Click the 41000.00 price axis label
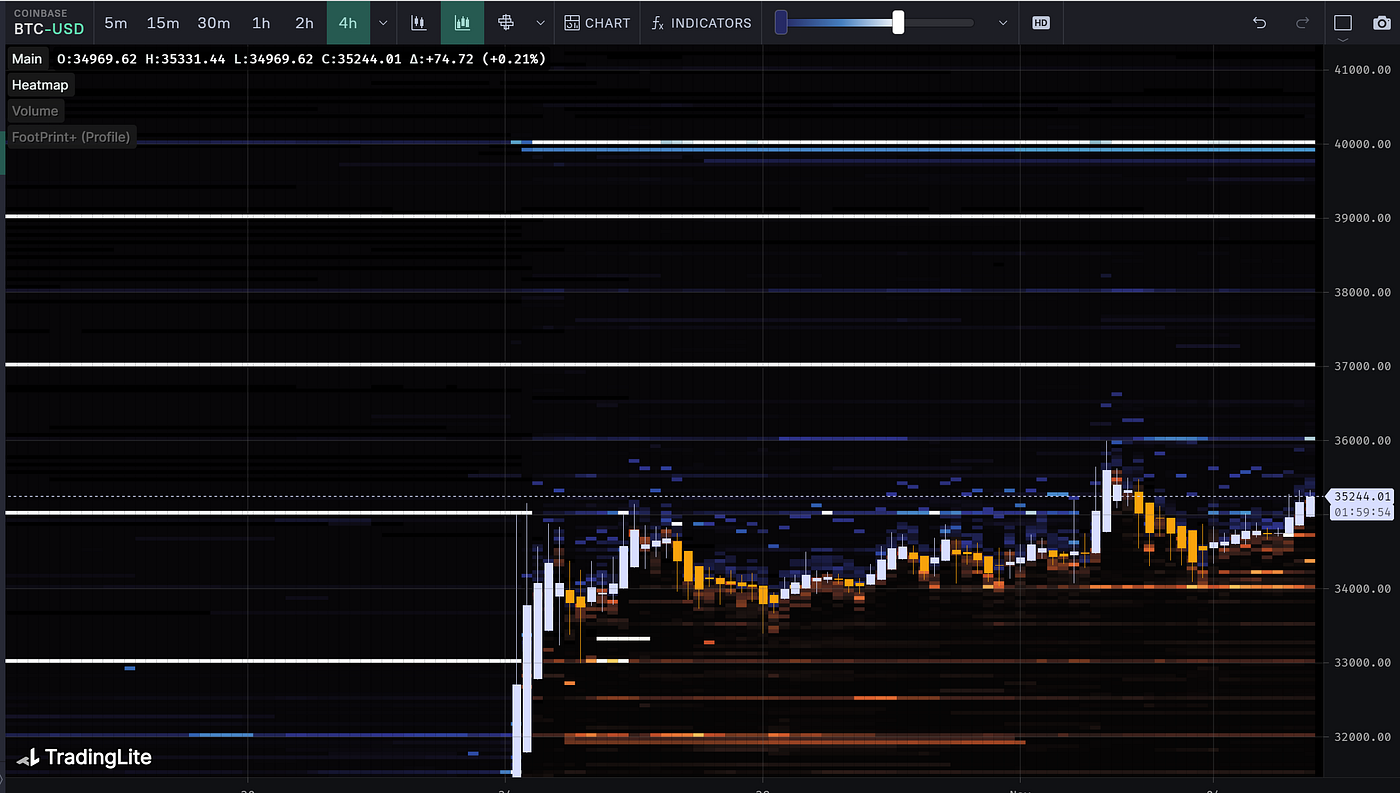 pos(1362,70)
